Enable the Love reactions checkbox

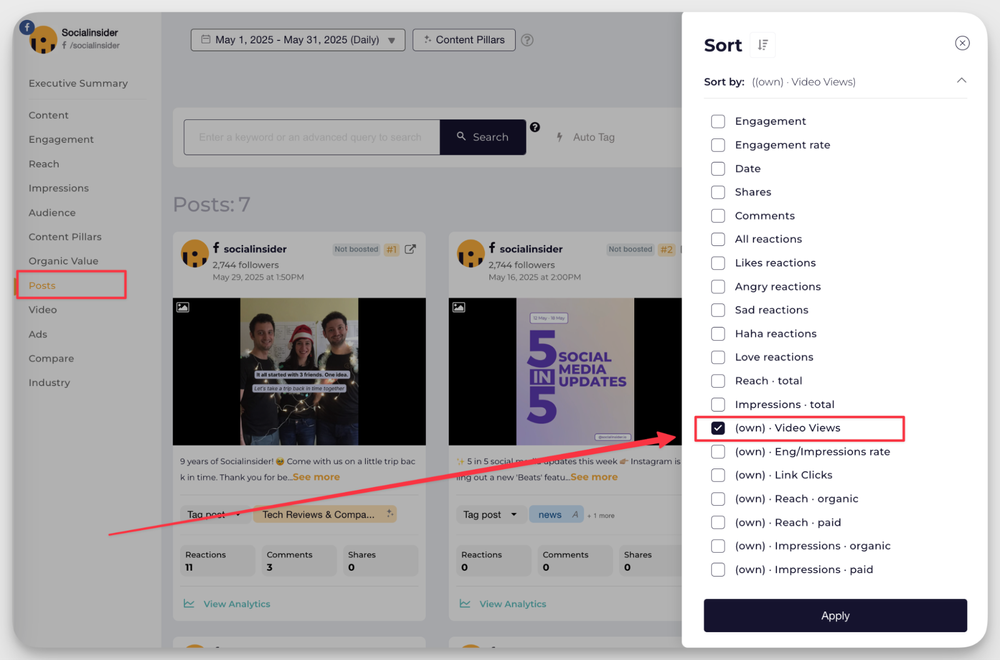click(718, 357)
